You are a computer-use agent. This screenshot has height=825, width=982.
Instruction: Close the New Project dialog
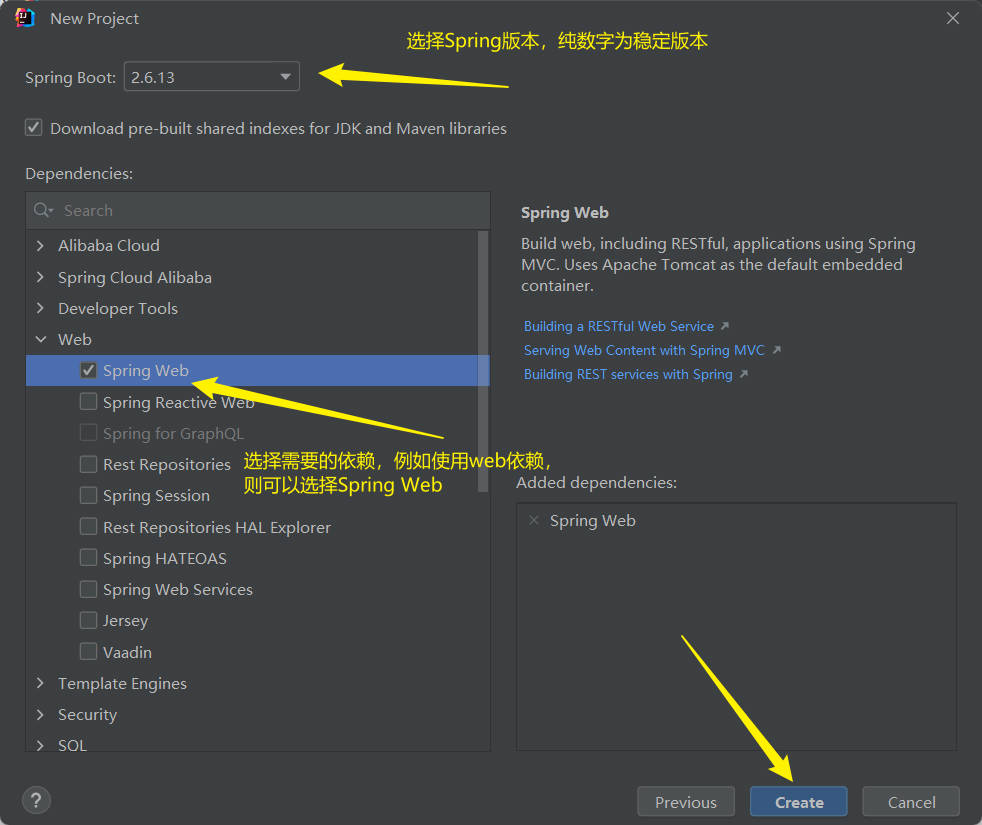coord(953,18)
